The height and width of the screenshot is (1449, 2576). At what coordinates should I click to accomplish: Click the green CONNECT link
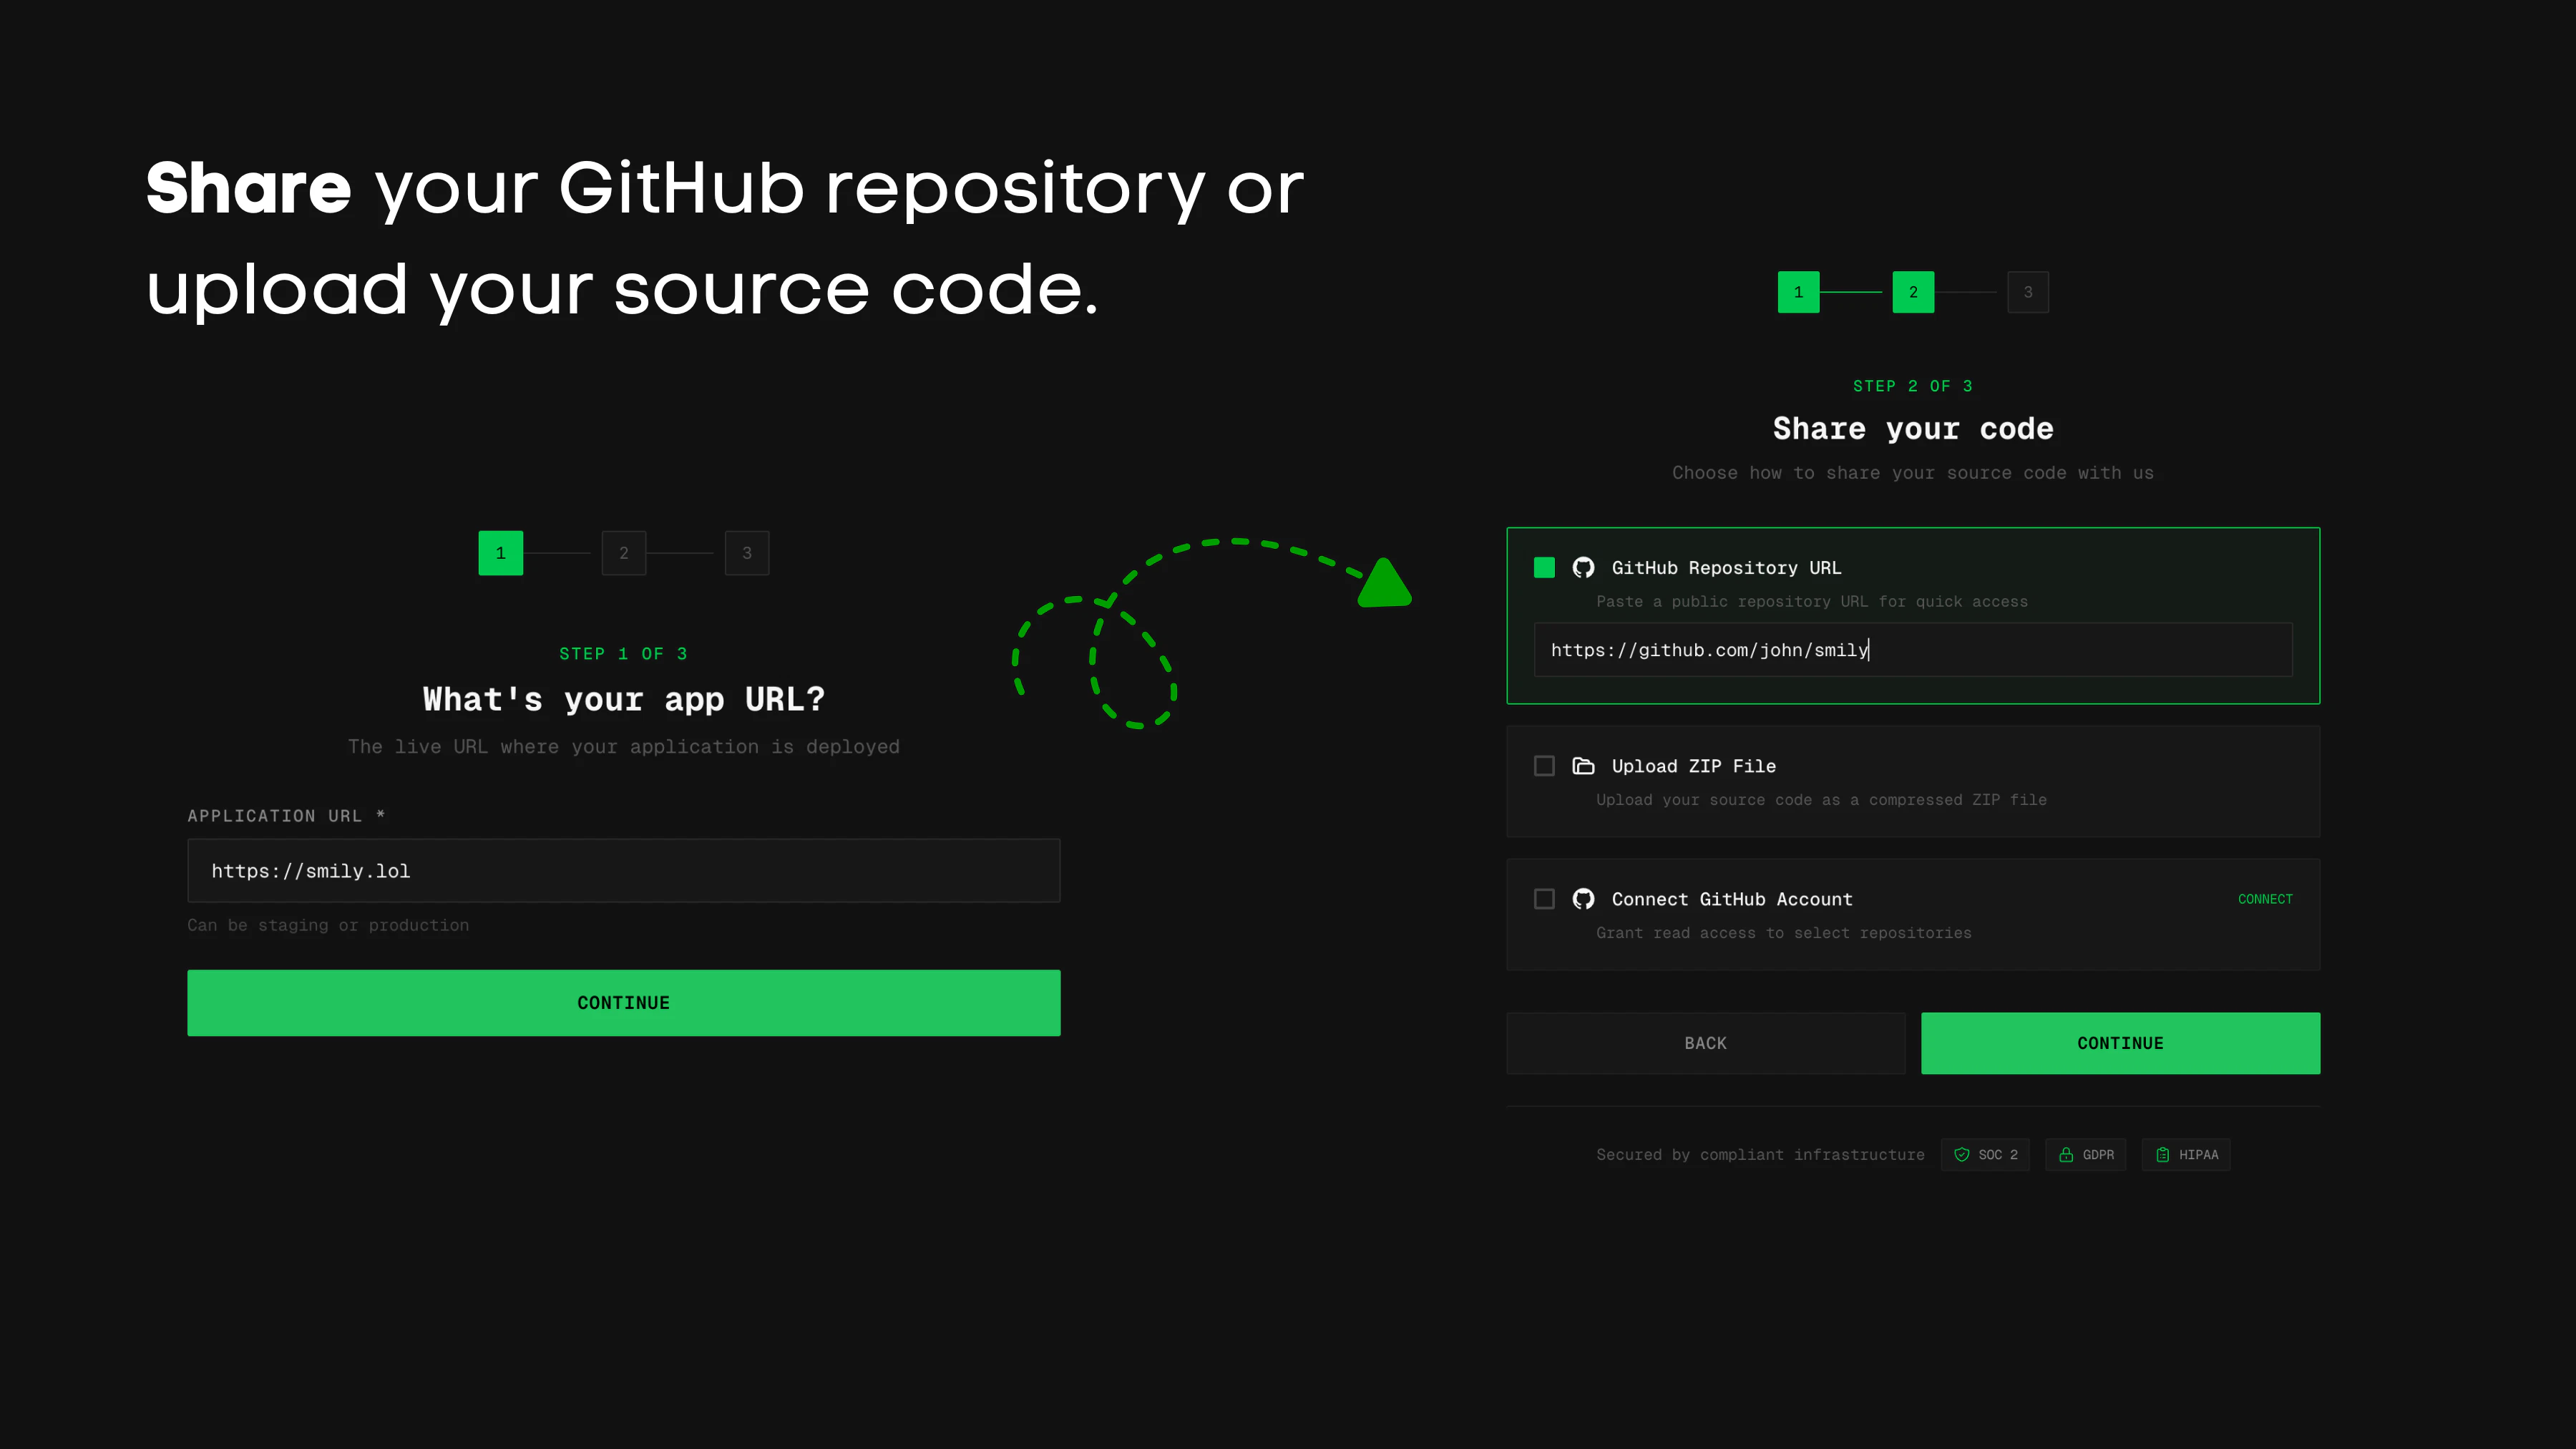tap(2265, 899)
